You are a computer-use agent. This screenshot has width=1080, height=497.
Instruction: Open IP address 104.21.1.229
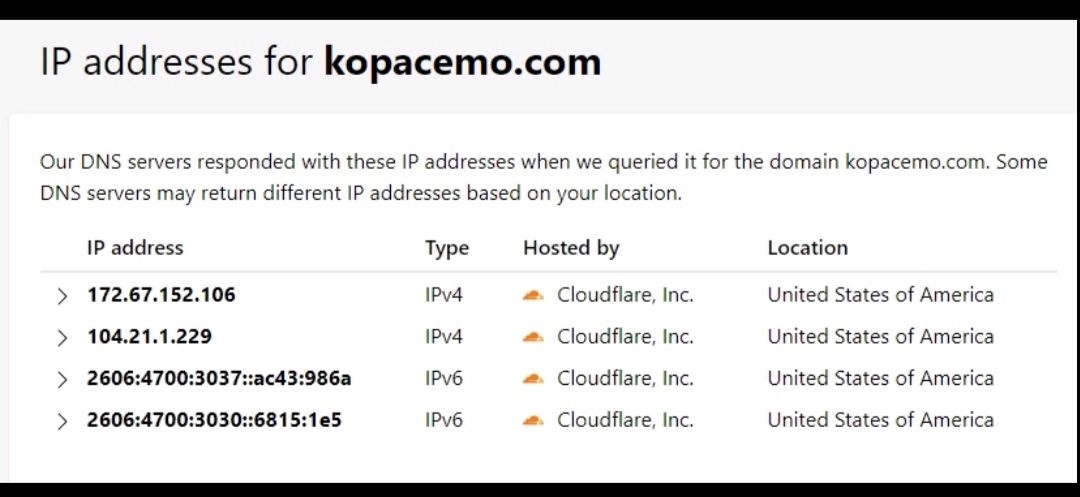point(149,337)
